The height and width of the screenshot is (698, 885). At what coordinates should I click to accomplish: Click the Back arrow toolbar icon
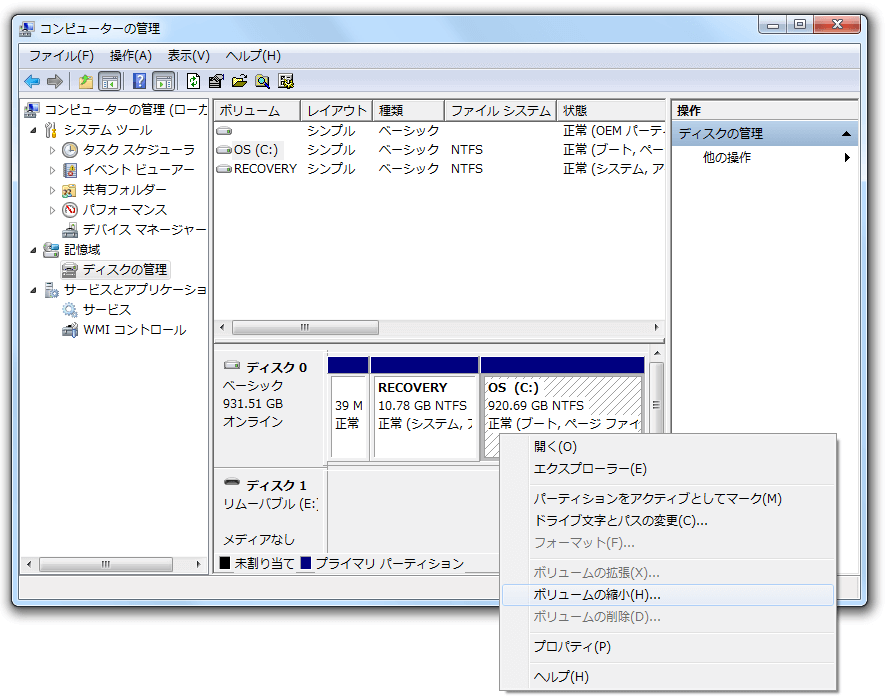32,81
